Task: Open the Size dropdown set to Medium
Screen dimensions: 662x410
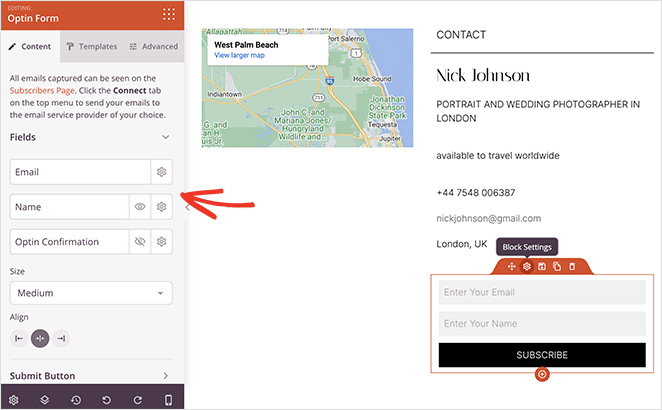Action: click(x=91, y=293)
